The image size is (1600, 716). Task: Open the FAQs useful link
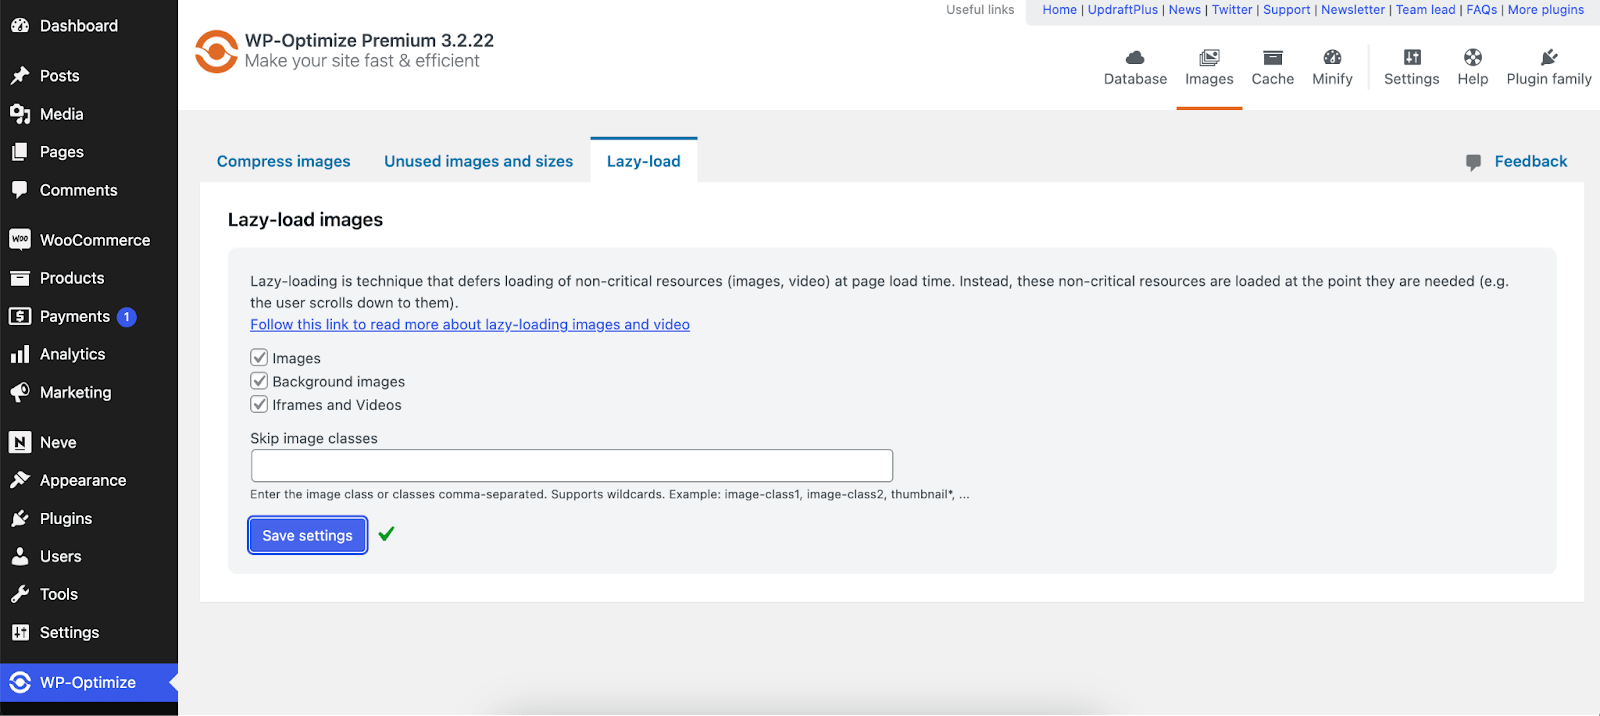(x=1482, y=10)
